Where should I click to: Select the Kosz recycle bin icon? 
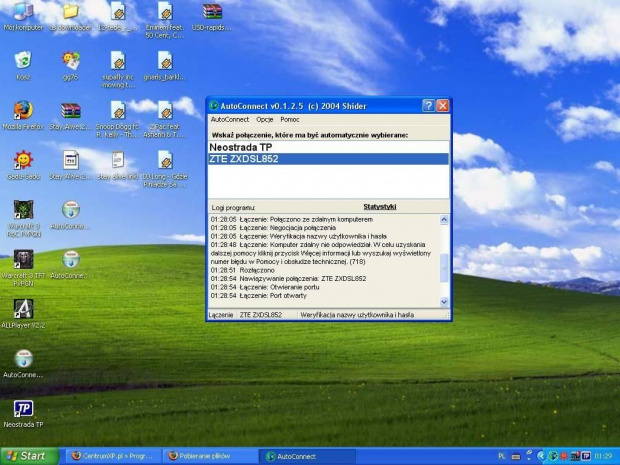[x=23, y=62]
